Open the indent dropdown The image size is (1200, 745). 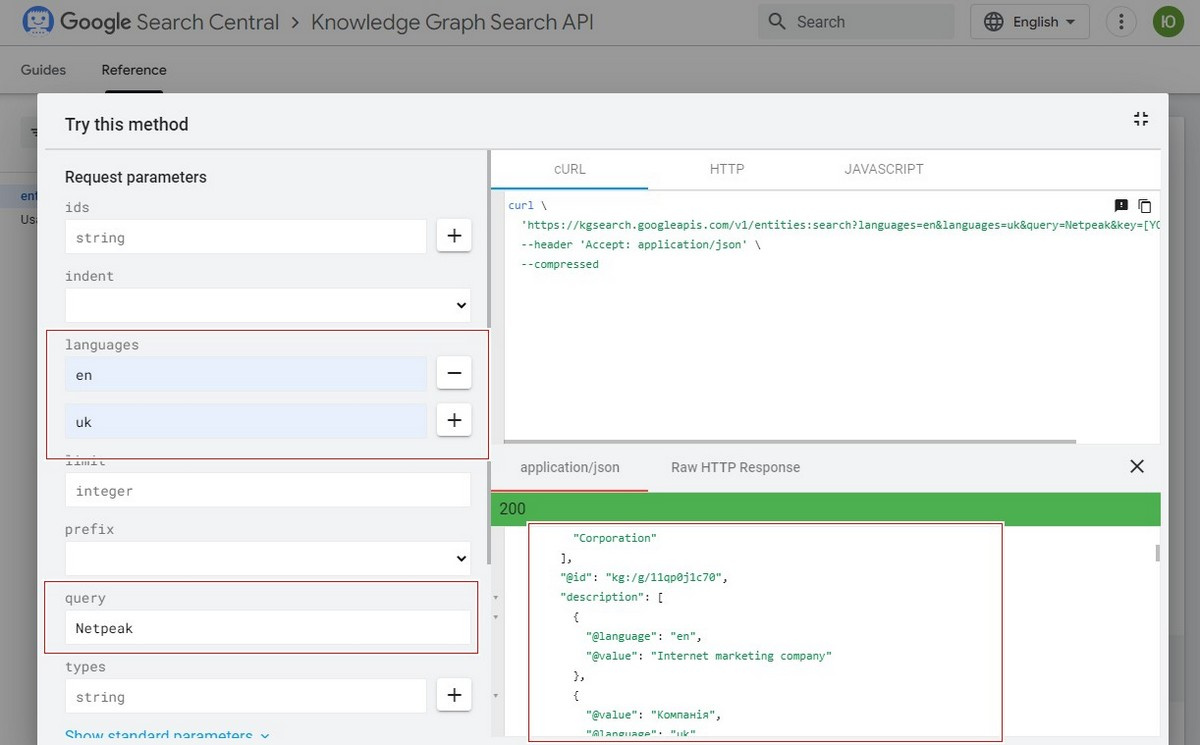point(267,305)
